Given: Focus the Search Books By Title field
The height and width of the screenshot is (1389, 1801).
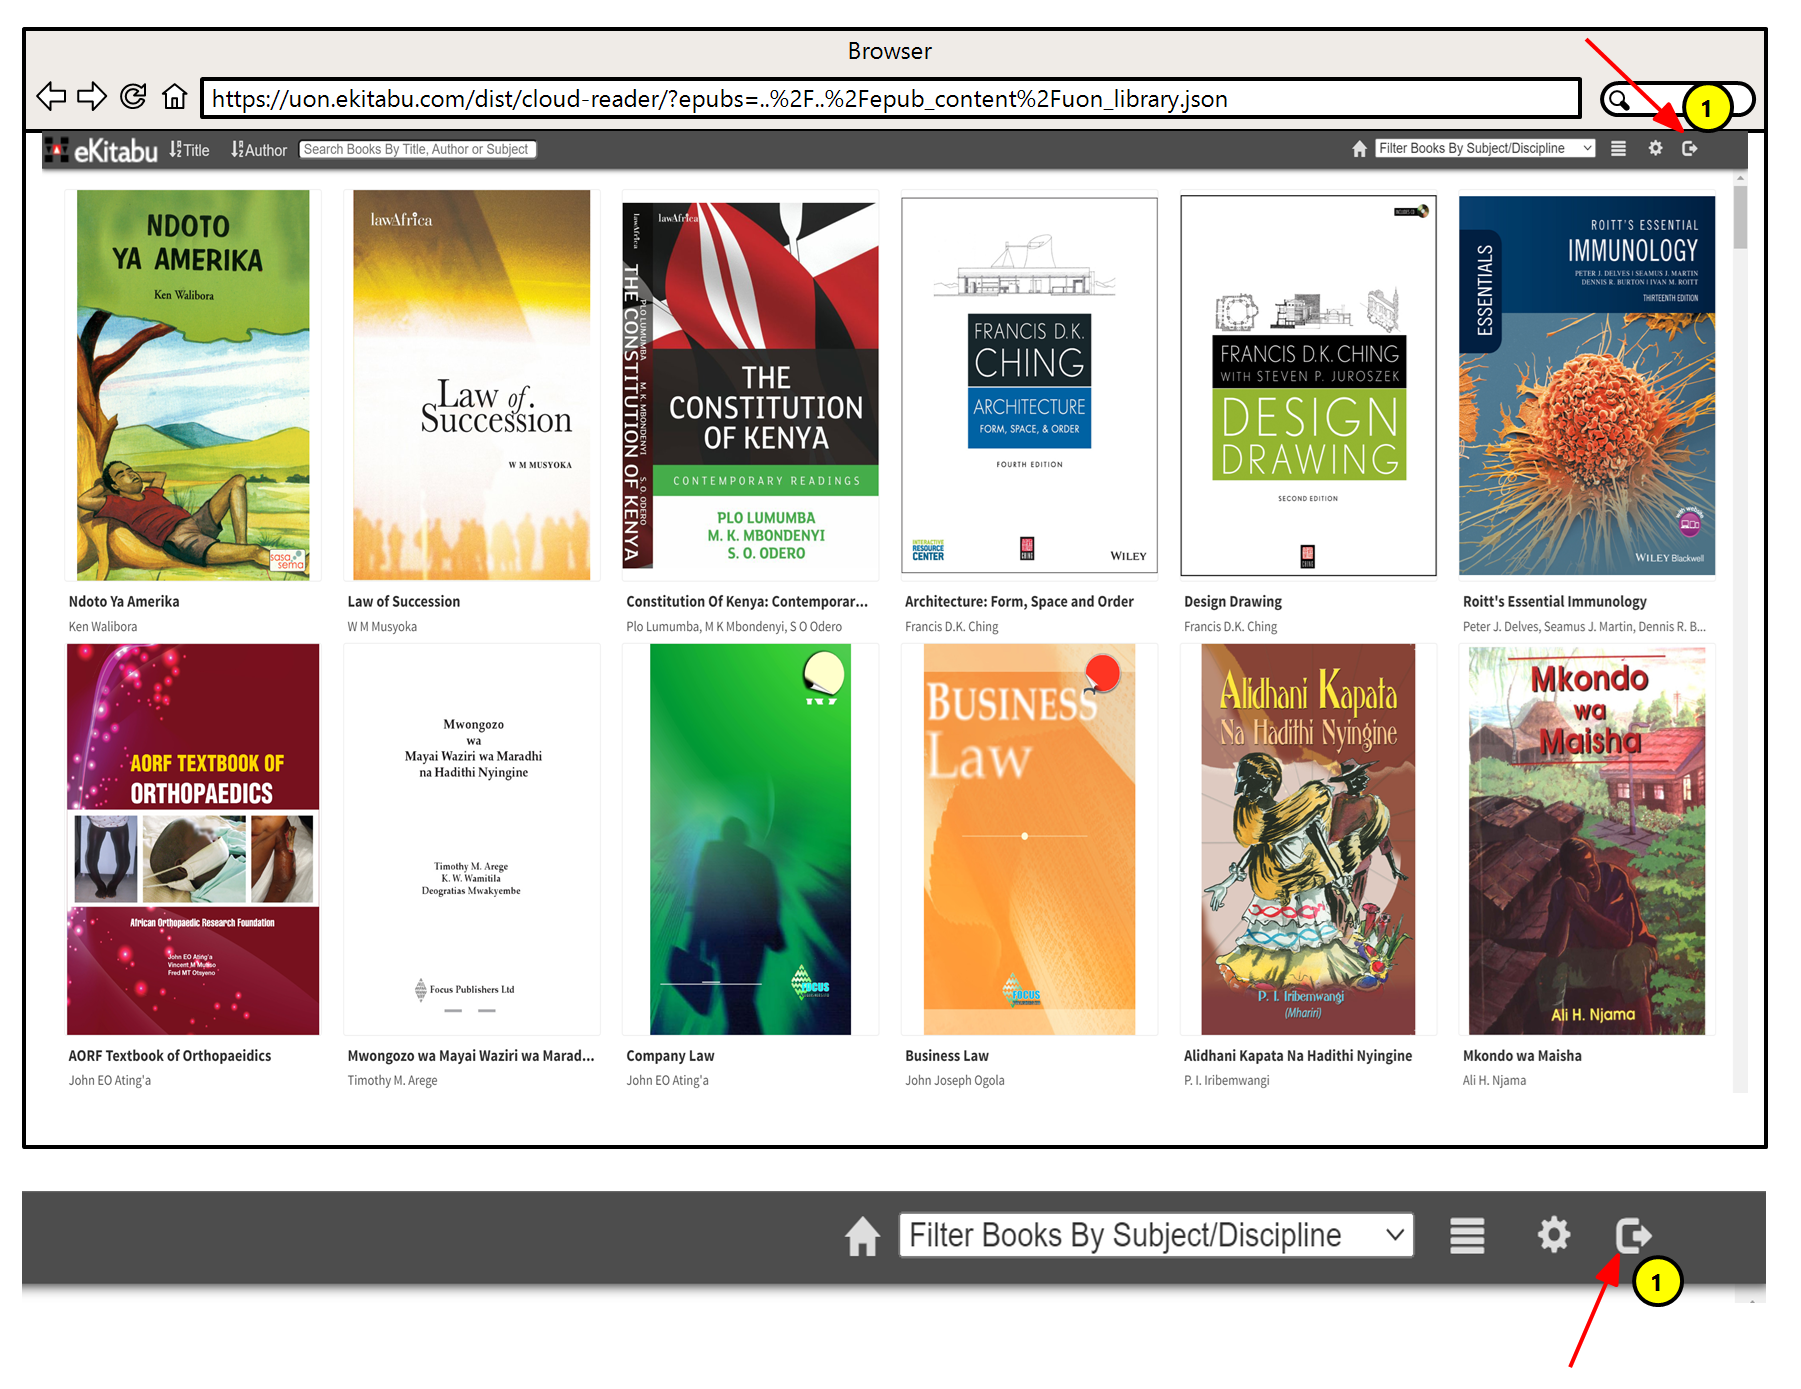Looking at the screenshot, I should coord(418,149).
